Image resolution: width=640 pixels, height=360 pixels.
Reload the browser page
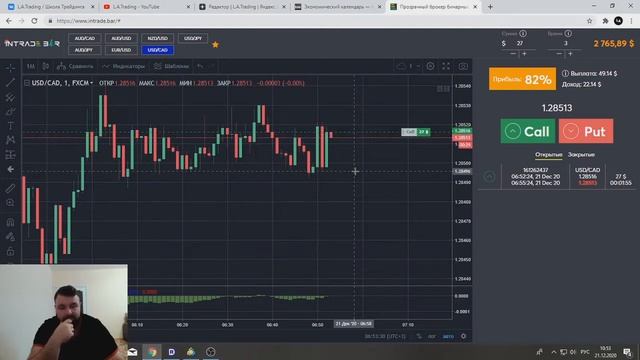pyautogui.click(x=34, y=21)
